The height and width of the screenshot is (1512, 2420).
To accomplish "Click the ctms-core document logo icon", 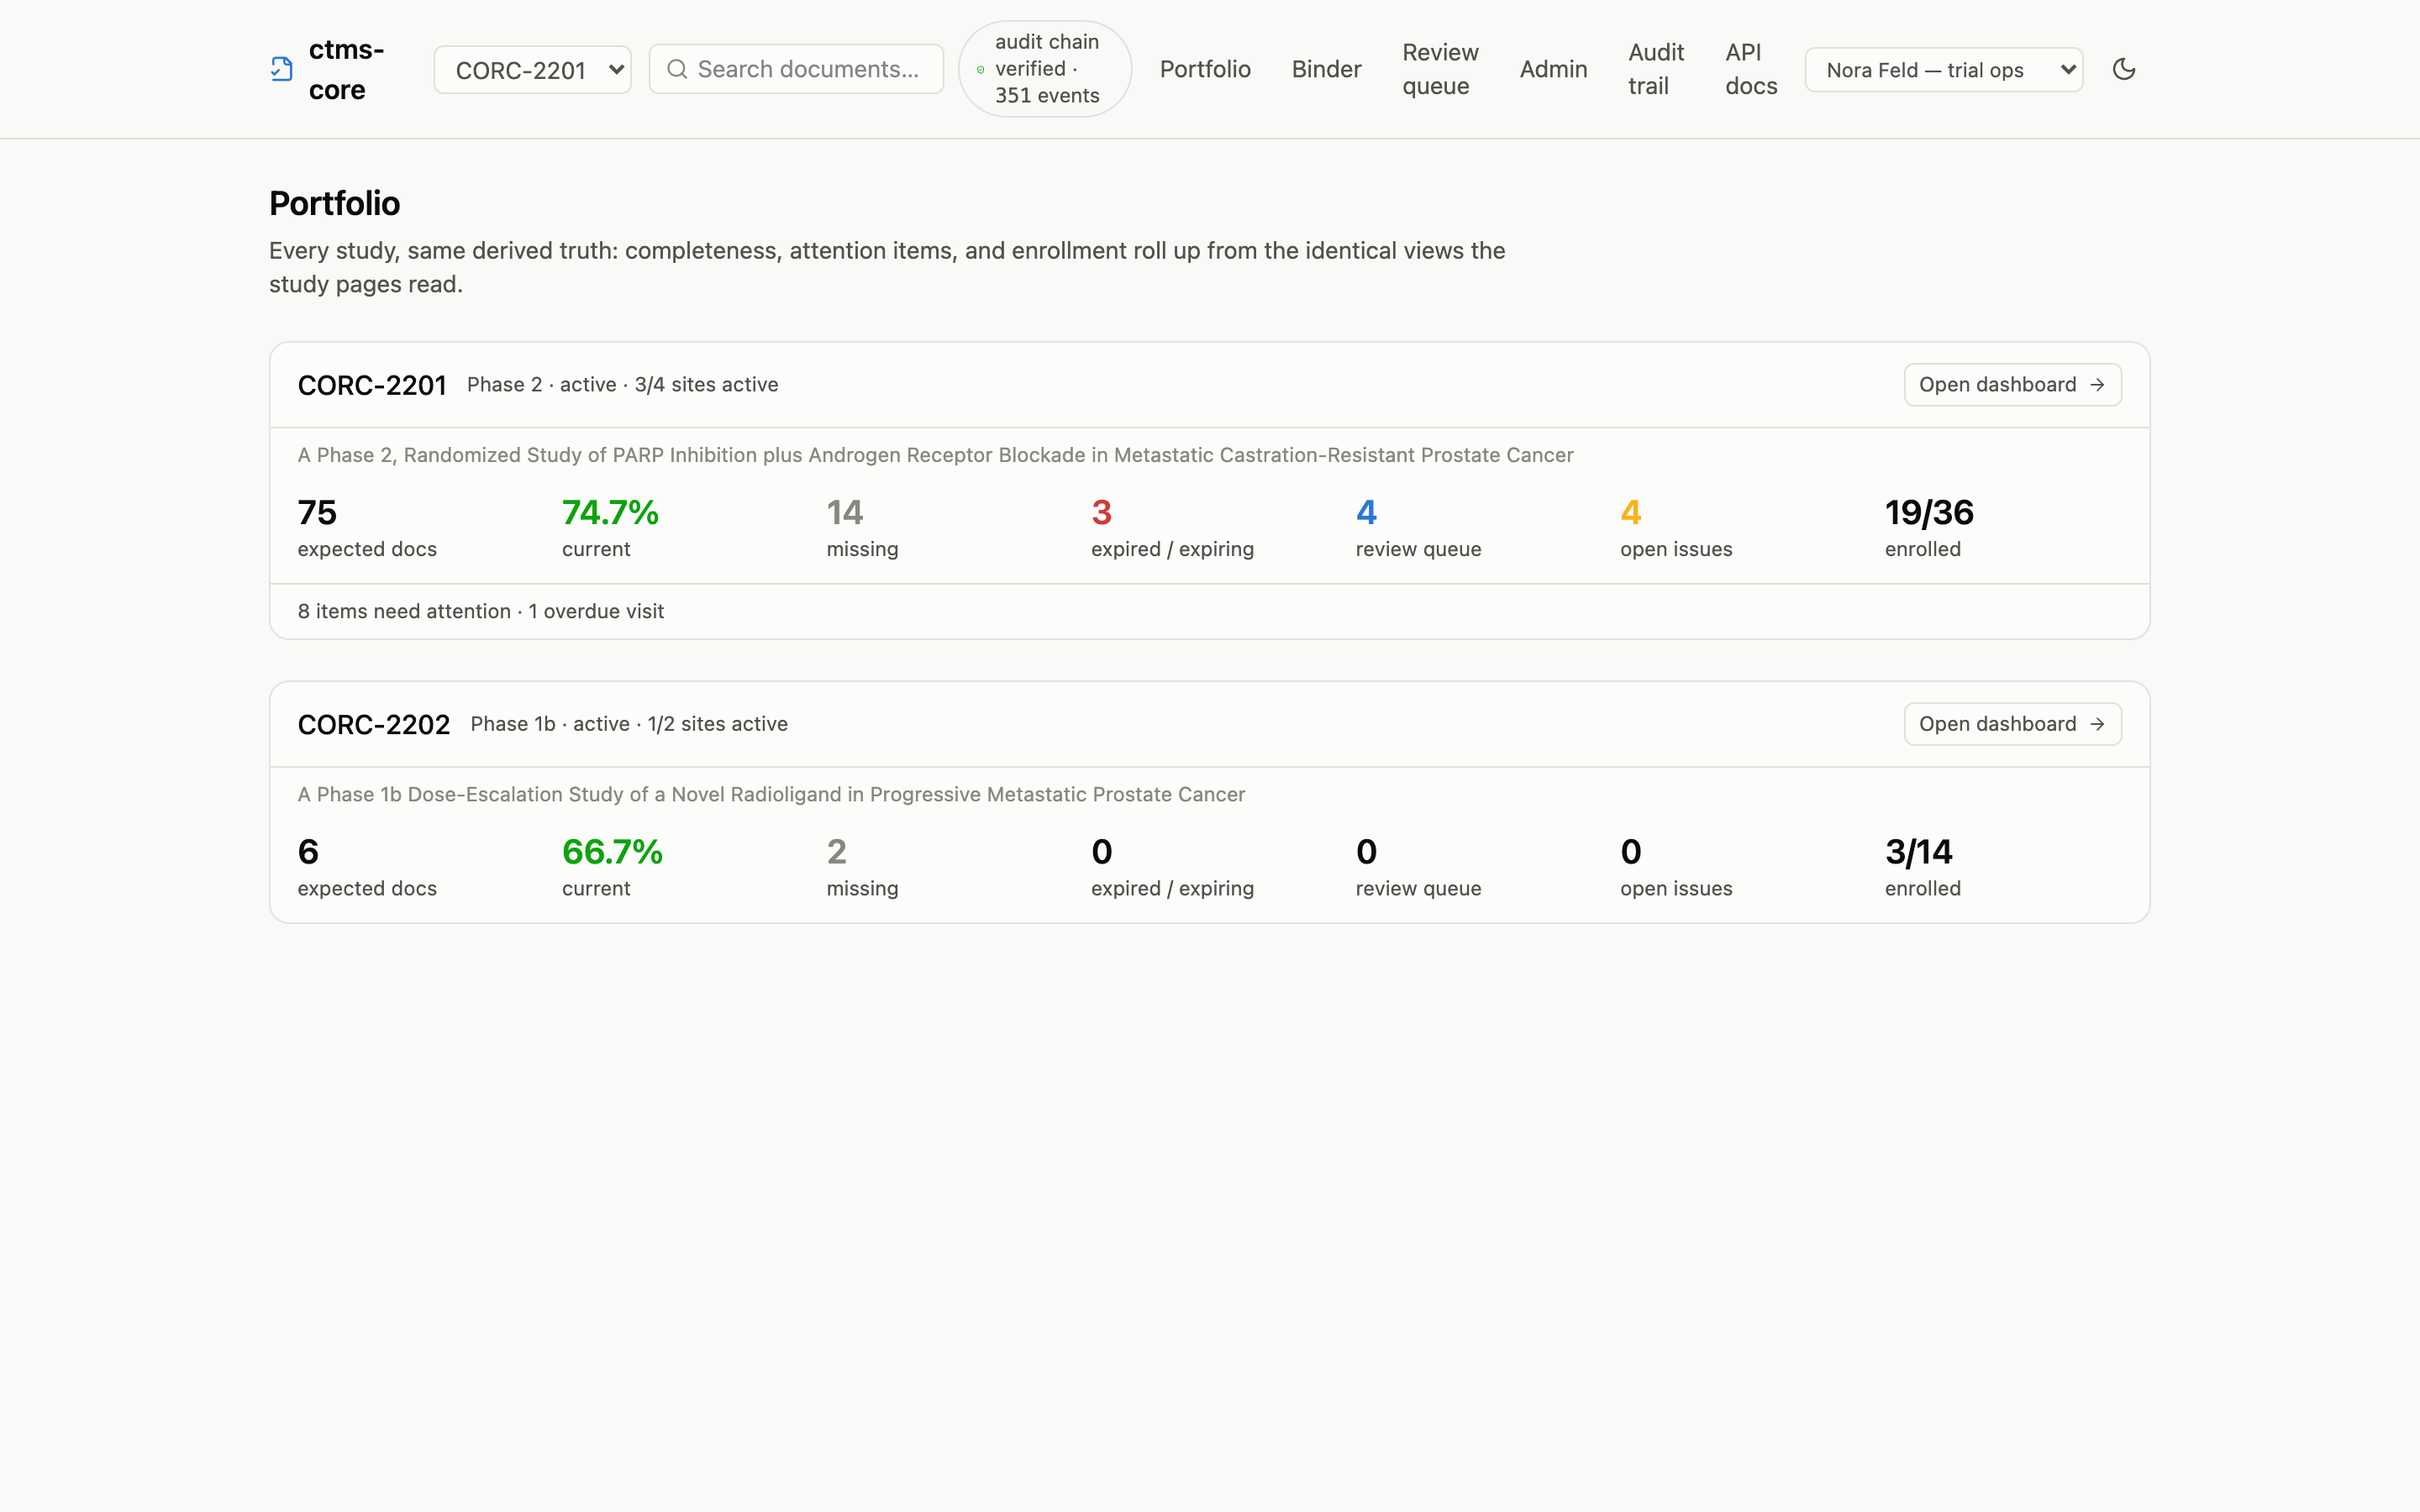I will click(282, 69).
